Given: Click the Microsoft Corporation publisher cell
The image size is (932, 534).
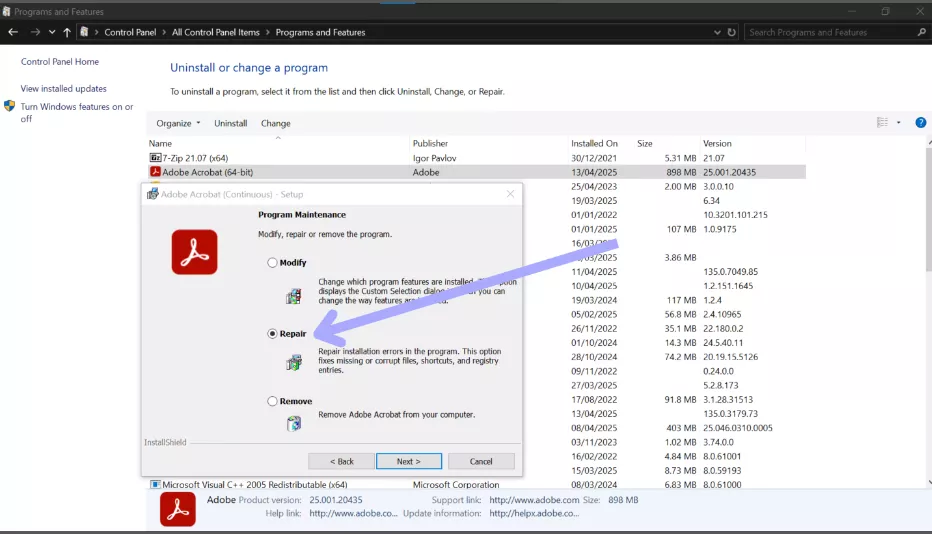Looking at the screenshot, I should click(456, 485).
